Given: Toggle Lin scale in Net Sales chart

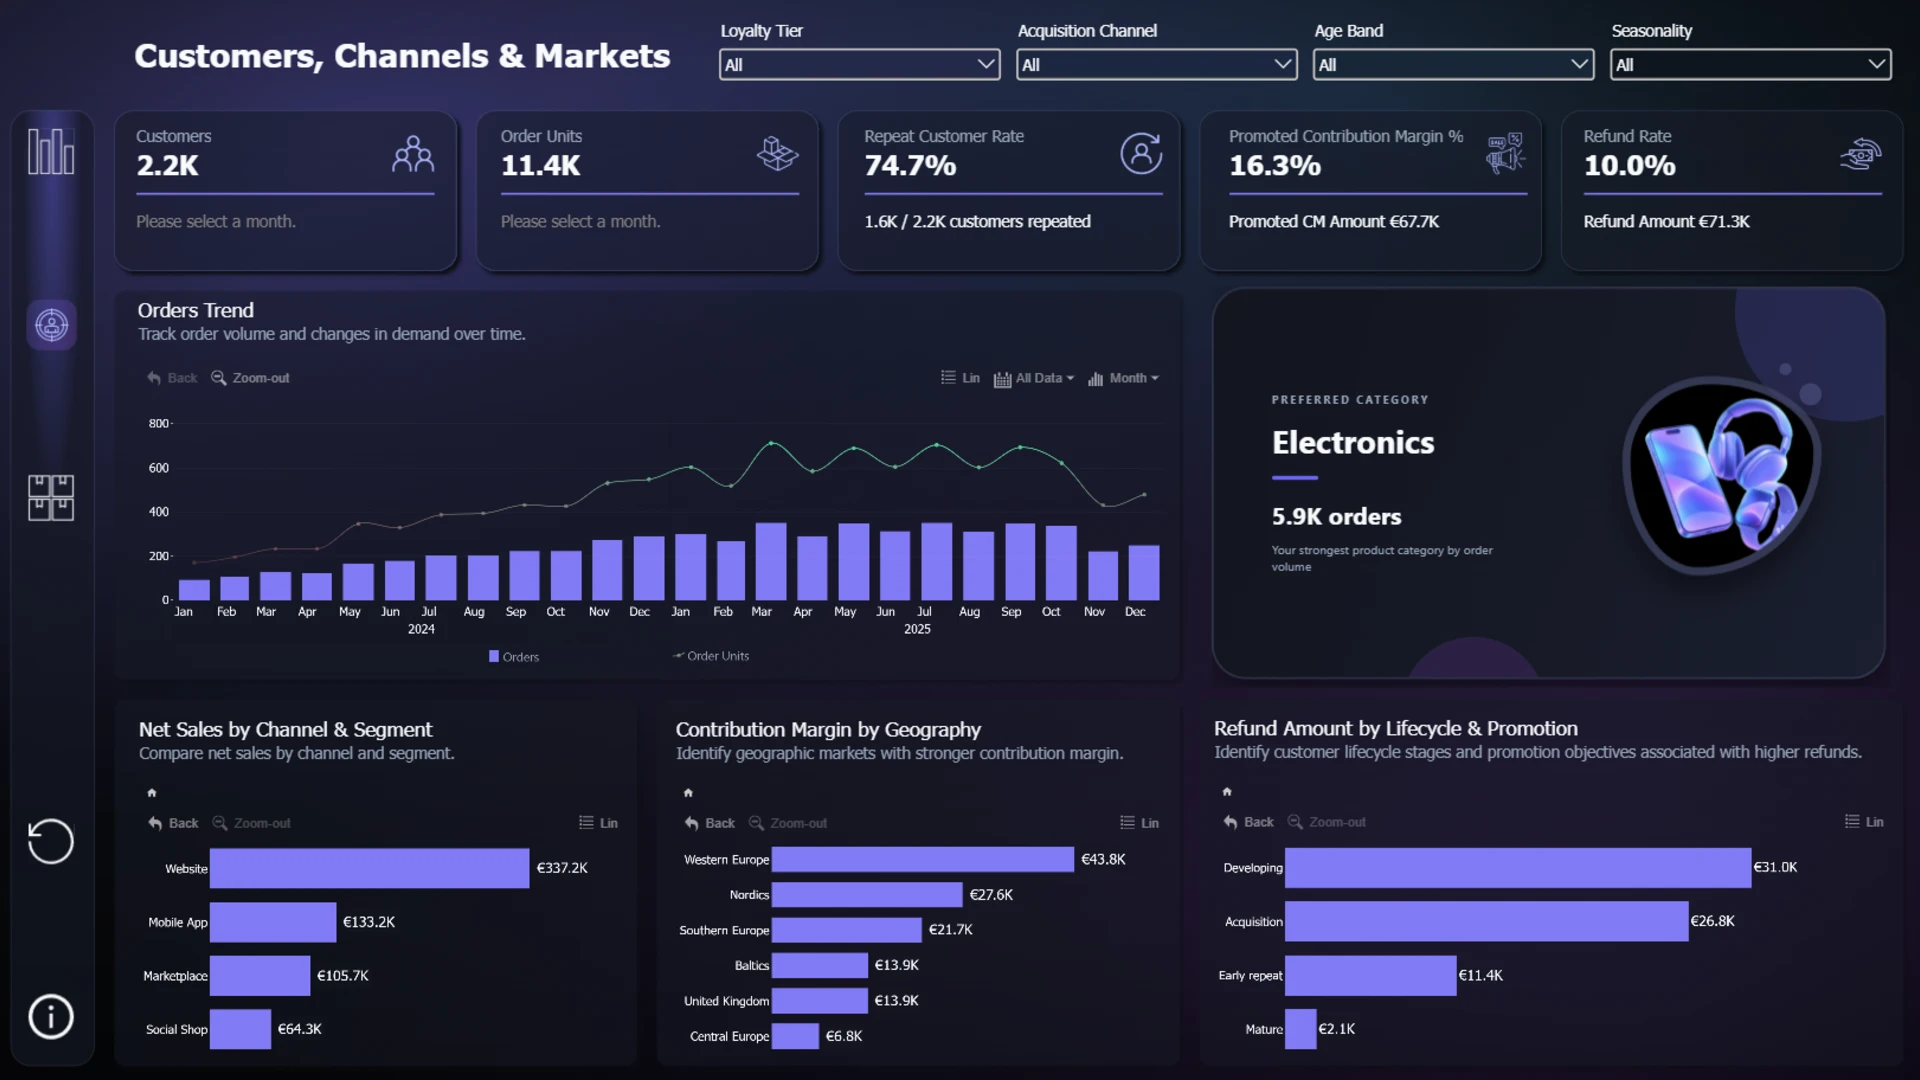Looking at the screenshot, I should click(598, 823).
